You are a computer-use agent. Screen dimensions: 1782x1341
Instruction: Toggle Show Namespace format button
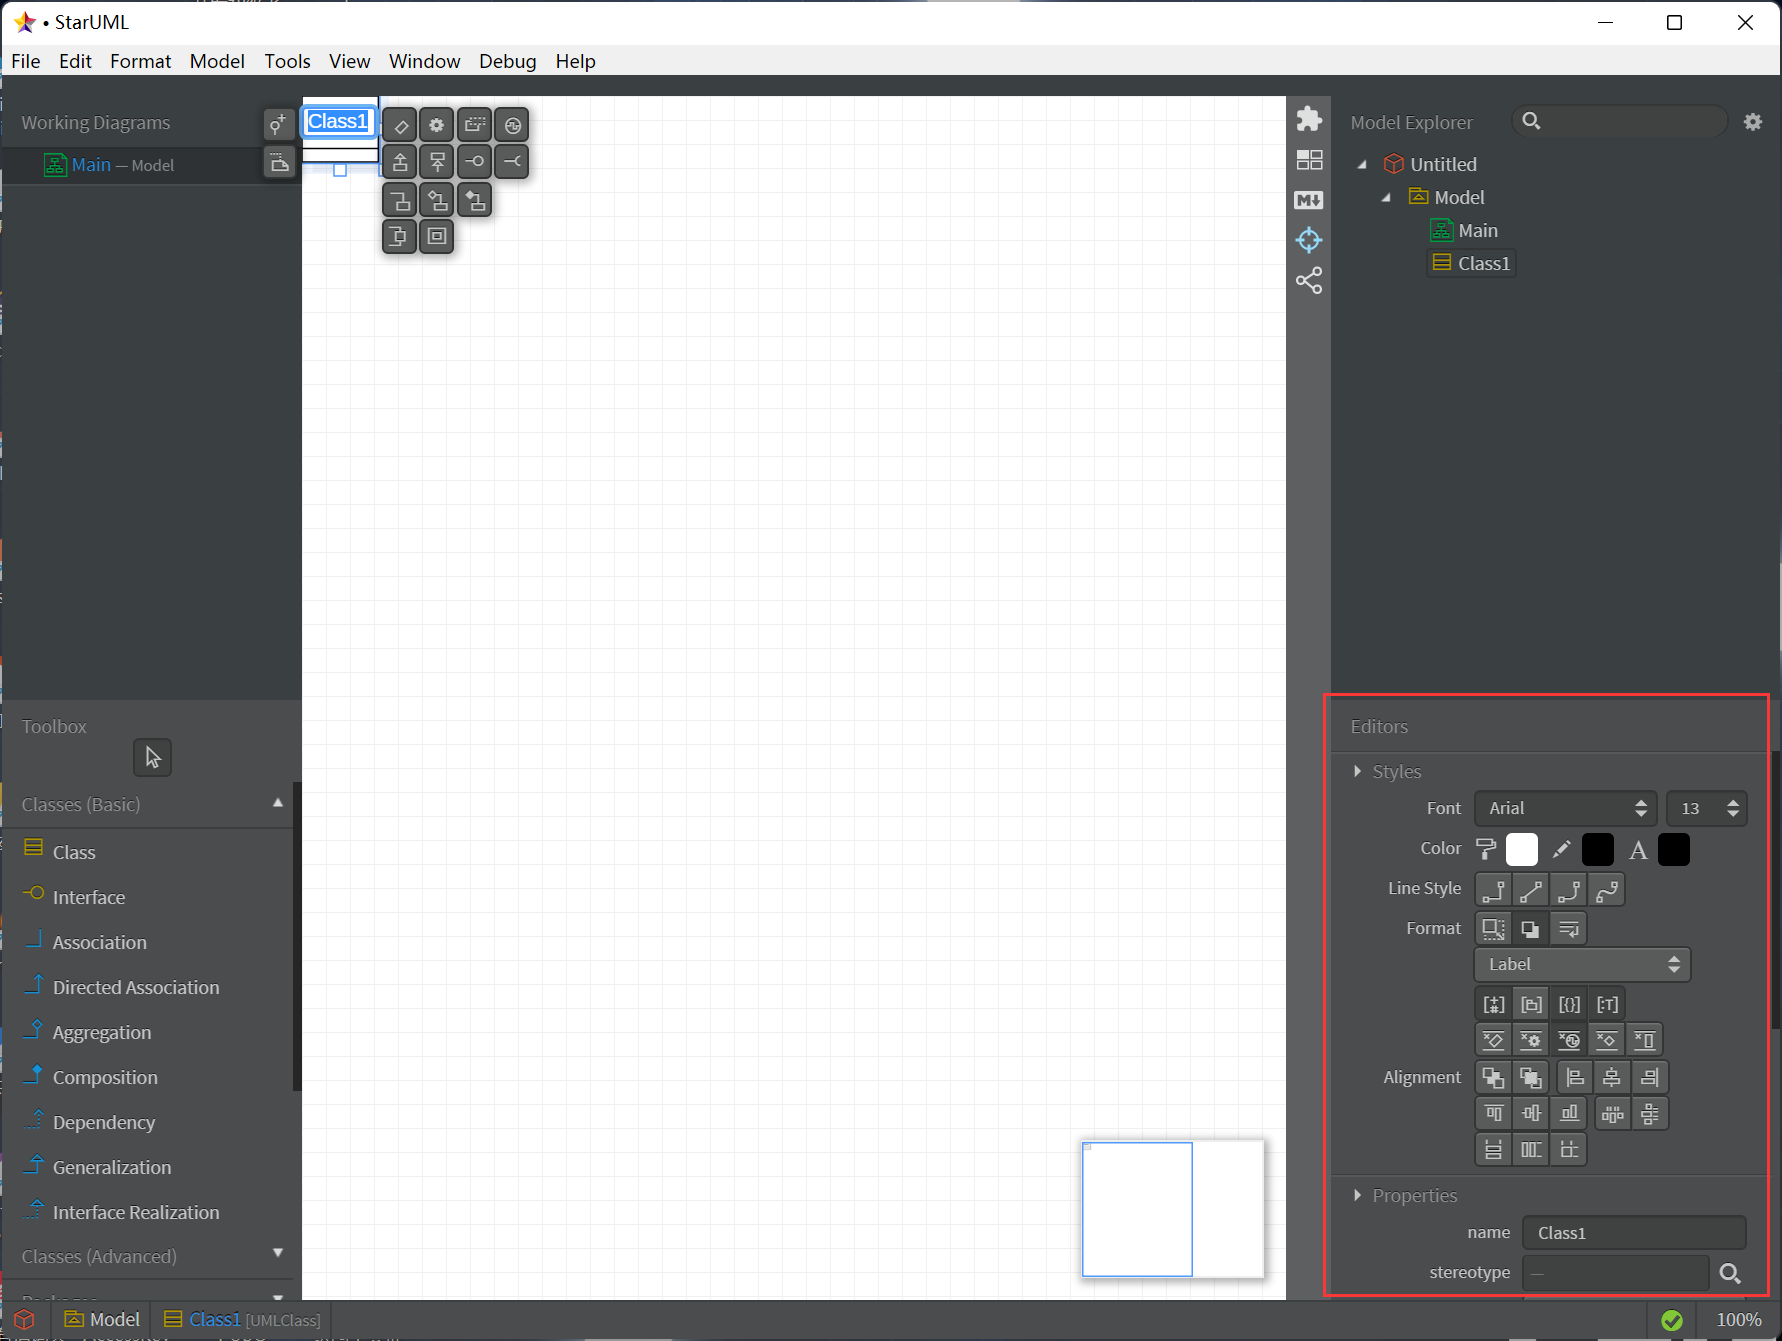[1531, 1005]
